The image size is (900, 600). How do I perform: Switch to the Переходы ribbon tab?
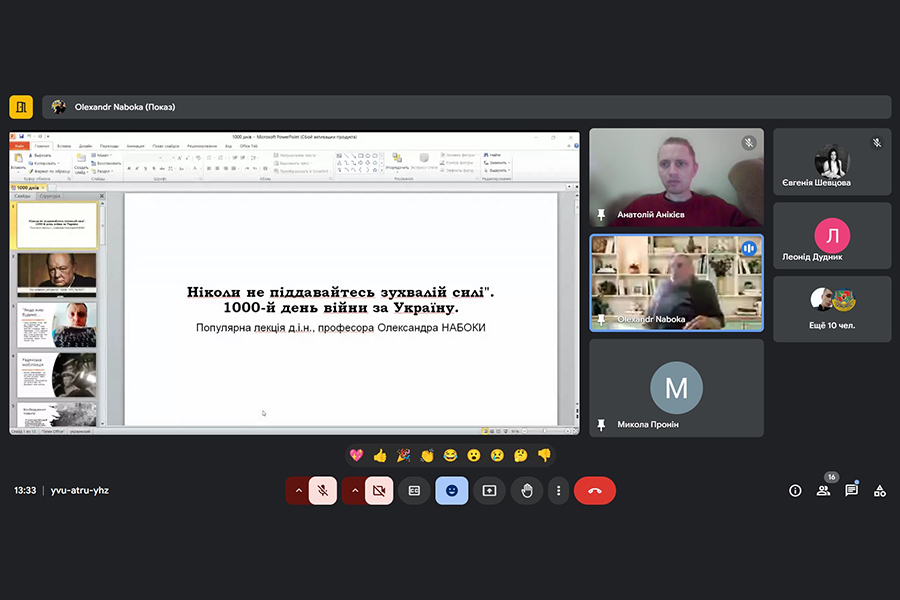[109, 146]
